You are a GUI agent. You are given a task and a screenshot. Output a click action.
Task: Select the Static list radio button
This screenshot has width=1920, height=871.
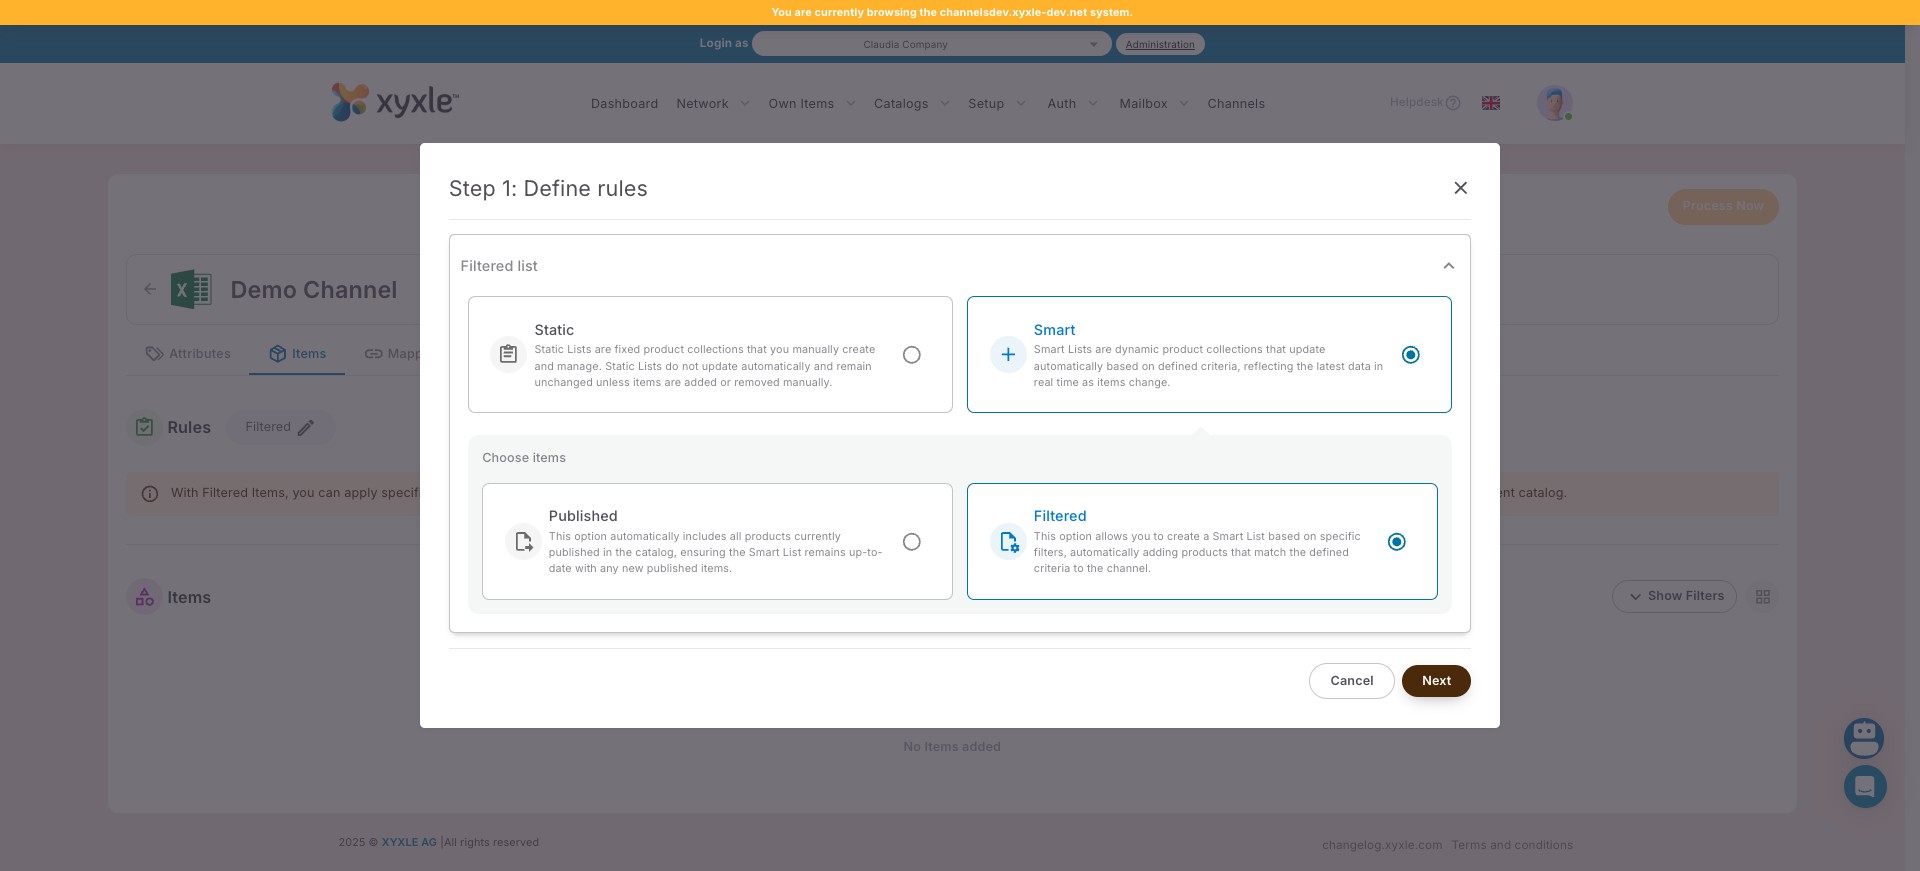click(x=911, y=355)
